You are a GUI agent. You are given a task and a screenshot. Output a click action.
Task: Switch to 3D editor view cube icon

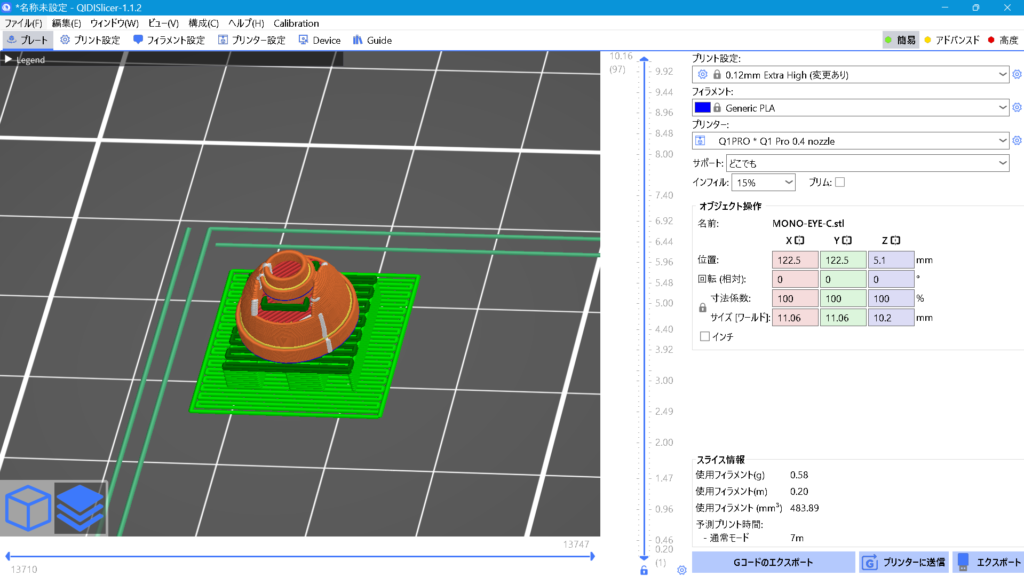pyautogui.click(x=28, y=509)
